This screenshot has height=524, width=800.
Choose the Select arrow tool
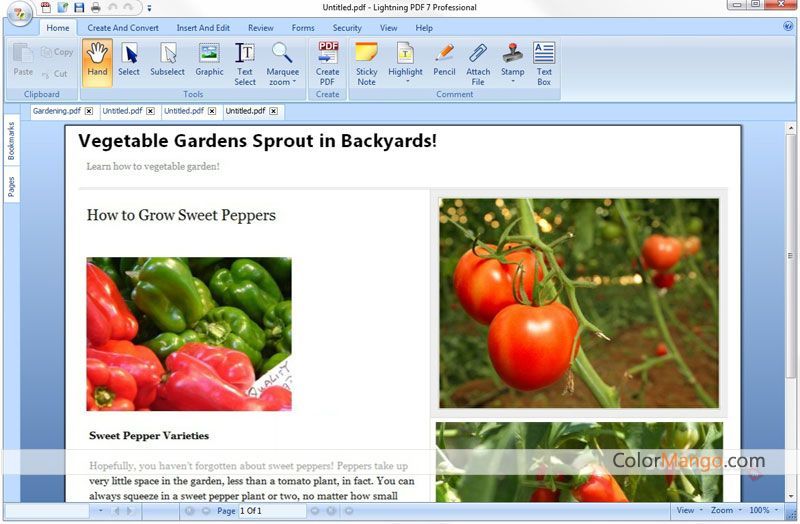coord(129,62)
